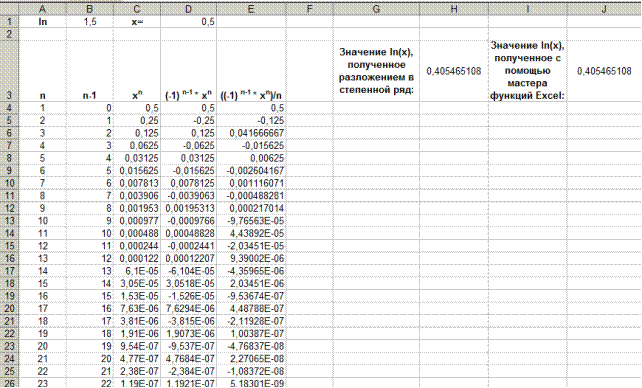Click header cell 'xⁿ' in column C
This screenshot has height=388, width=642.
136,71
